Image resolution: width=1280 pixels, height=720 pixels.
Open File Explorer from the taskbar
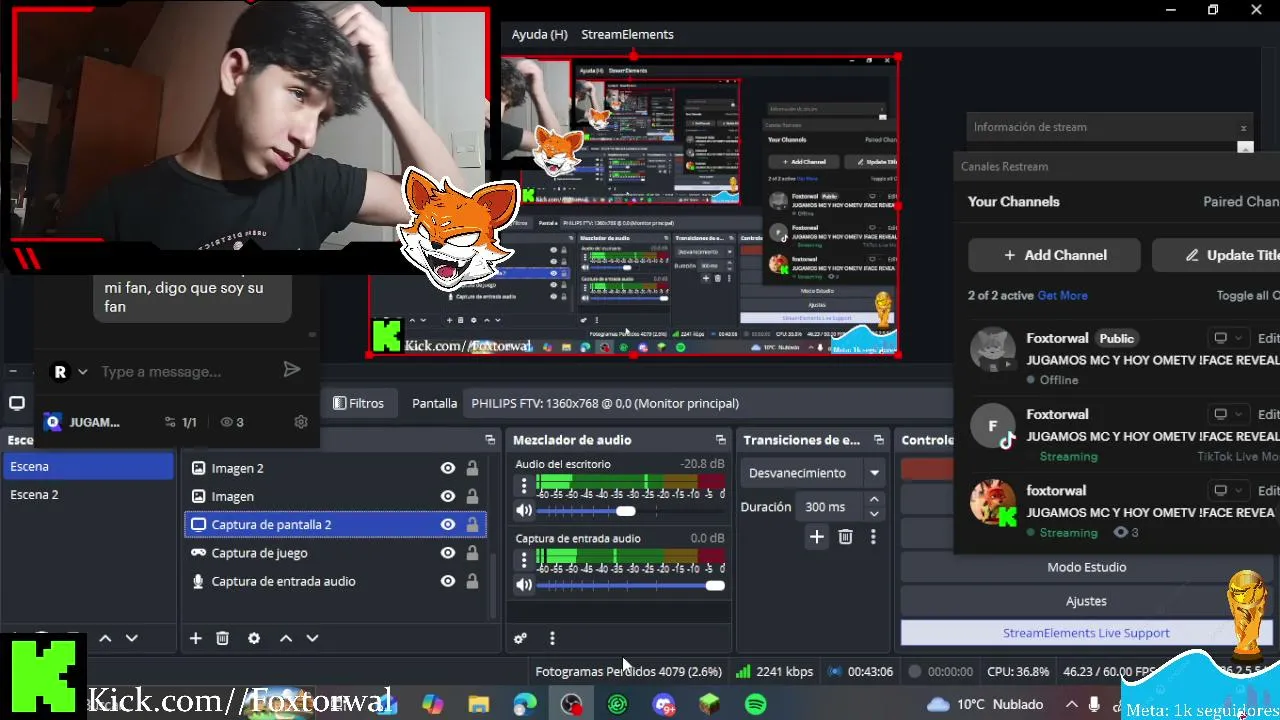coord(479,705)
